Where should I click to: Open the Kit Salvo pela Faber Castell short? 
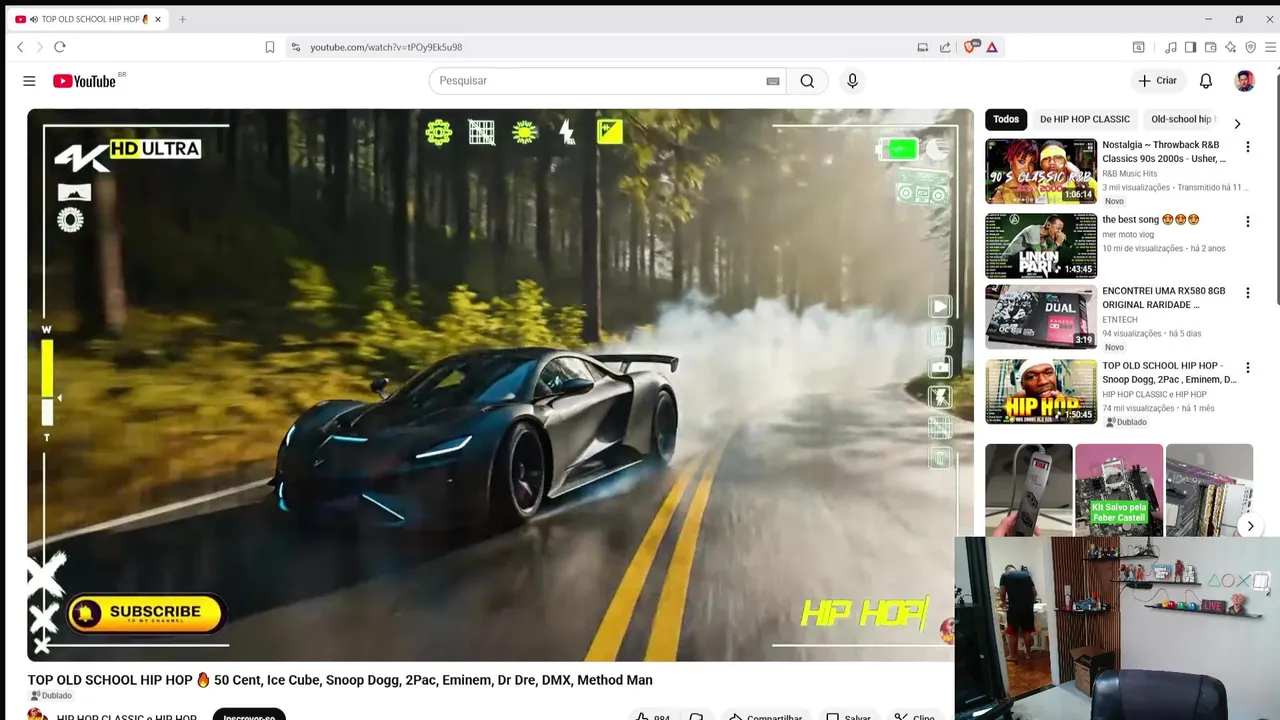coord(1119,490)
